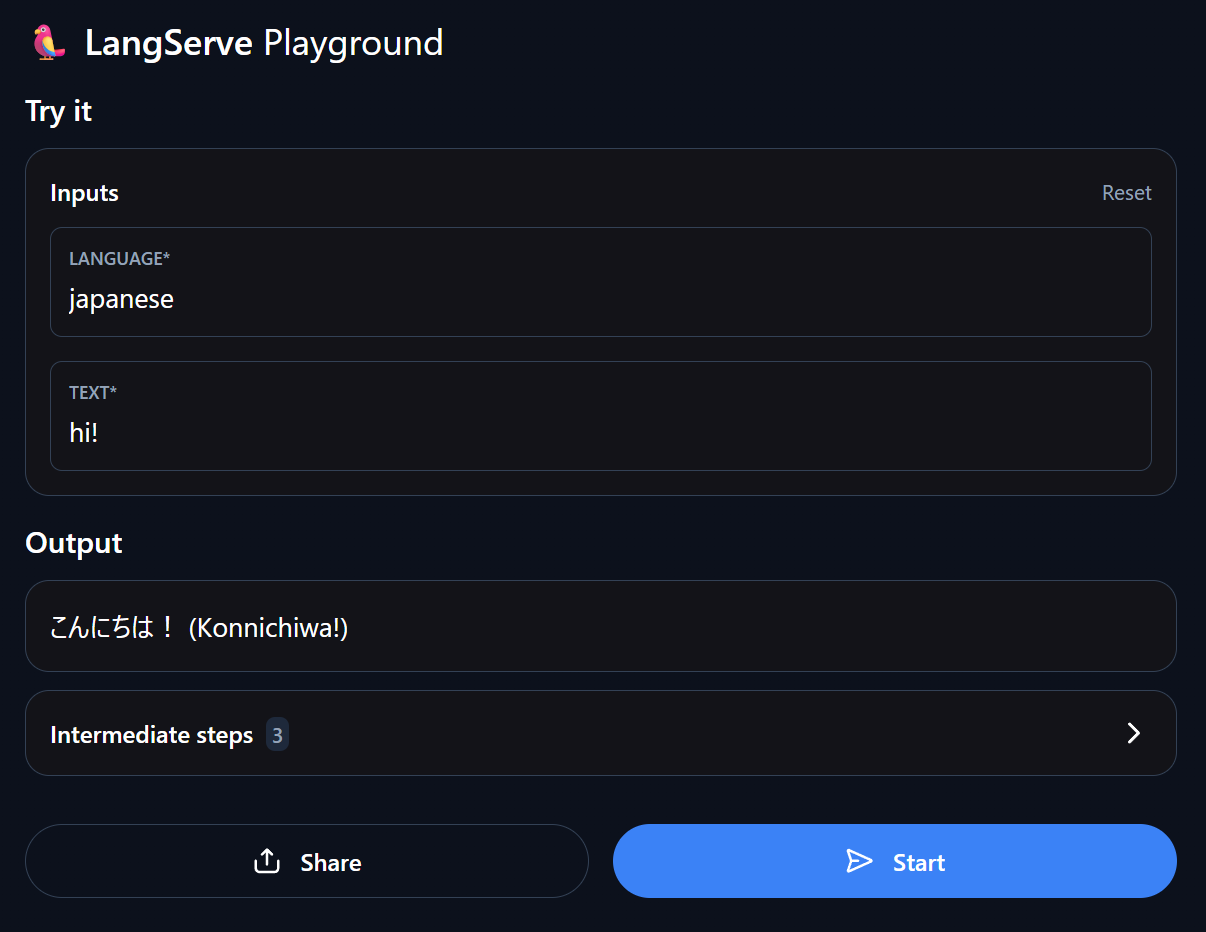Select the LANGUAGE field label
This screenshot has width=1206, height=932.
coord(119,258)
